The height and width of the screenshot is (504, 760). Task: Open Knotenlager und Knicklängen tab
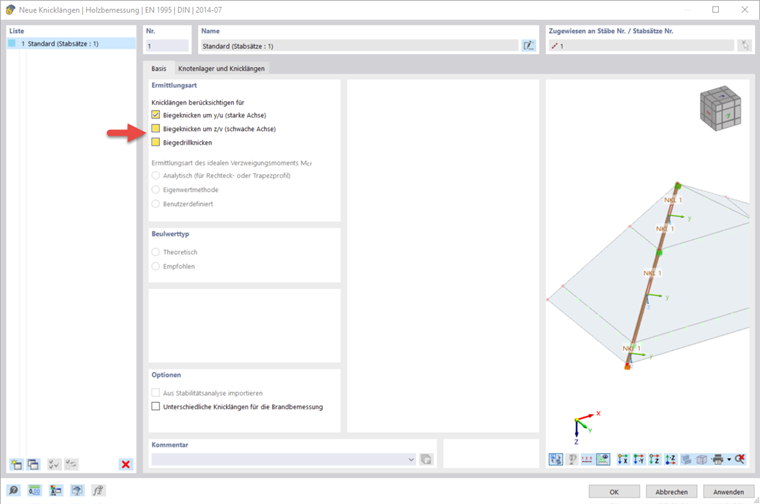click(x=222, y=68)
